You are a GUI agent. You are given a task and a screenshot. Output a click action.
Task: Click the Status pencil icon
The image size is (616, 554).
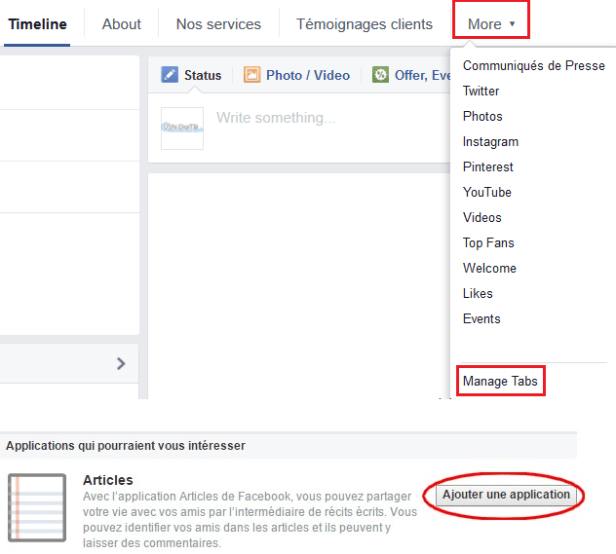coord(169,75)
